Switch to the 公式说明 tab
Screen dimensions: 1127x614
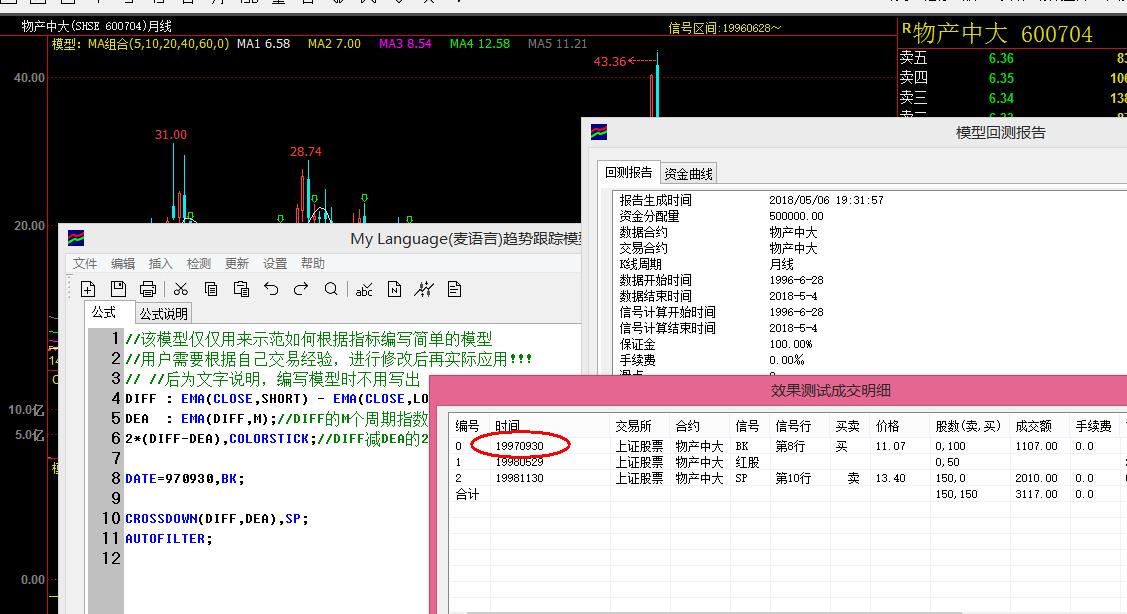tap(163, 313)
